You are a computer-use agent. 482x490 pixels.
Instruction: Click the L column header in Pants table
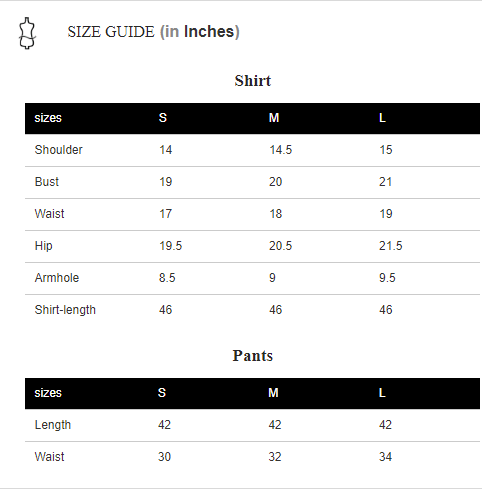[382, 393]
